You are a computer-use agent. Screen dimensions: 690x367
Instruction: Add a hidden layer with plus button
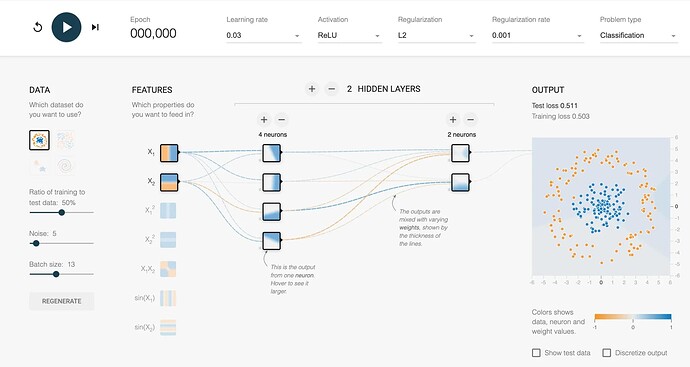click(312, 89)
